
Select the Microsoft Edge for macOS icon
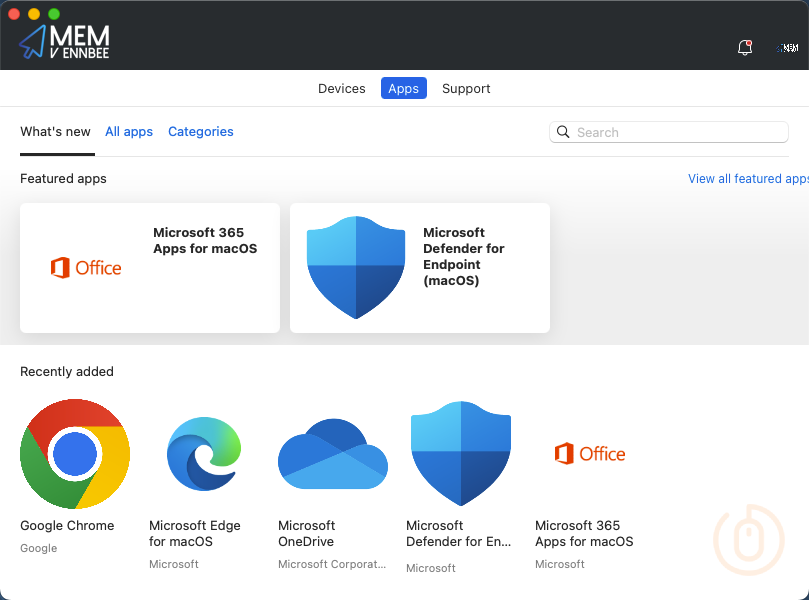point(203,453)
